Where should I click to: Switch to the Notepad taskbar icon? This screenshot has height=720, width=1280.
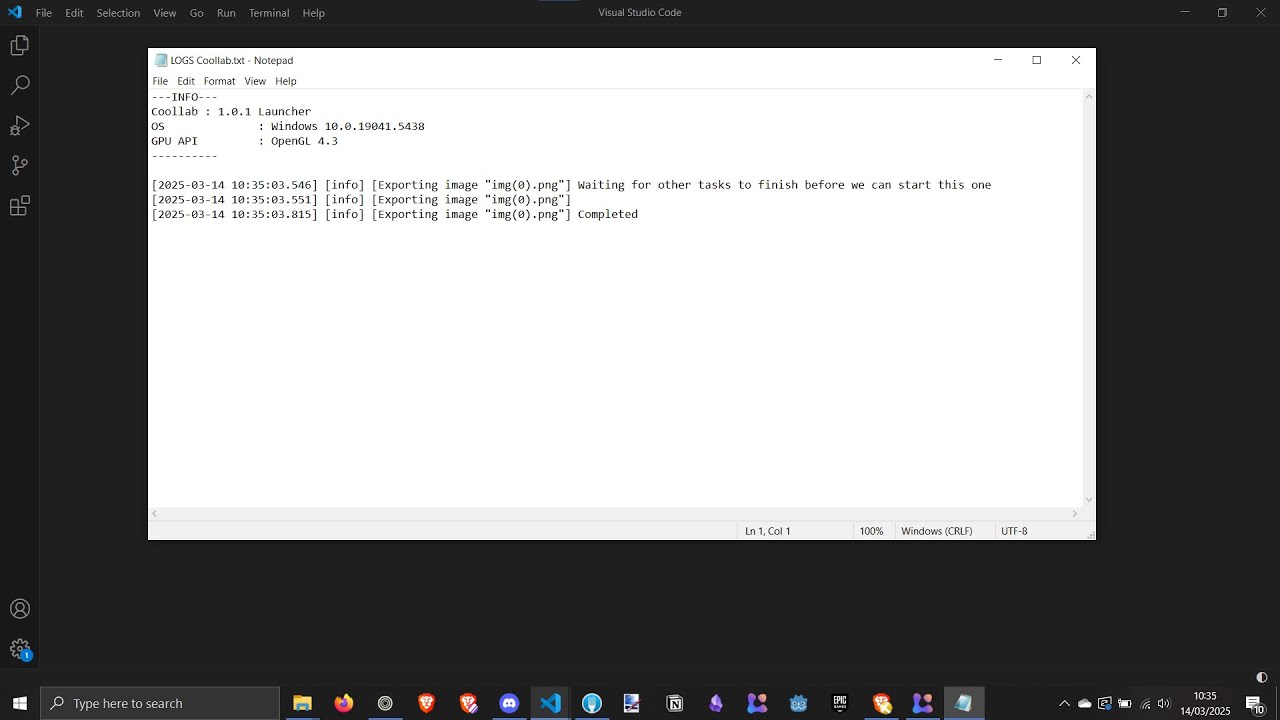click(964, 703)
